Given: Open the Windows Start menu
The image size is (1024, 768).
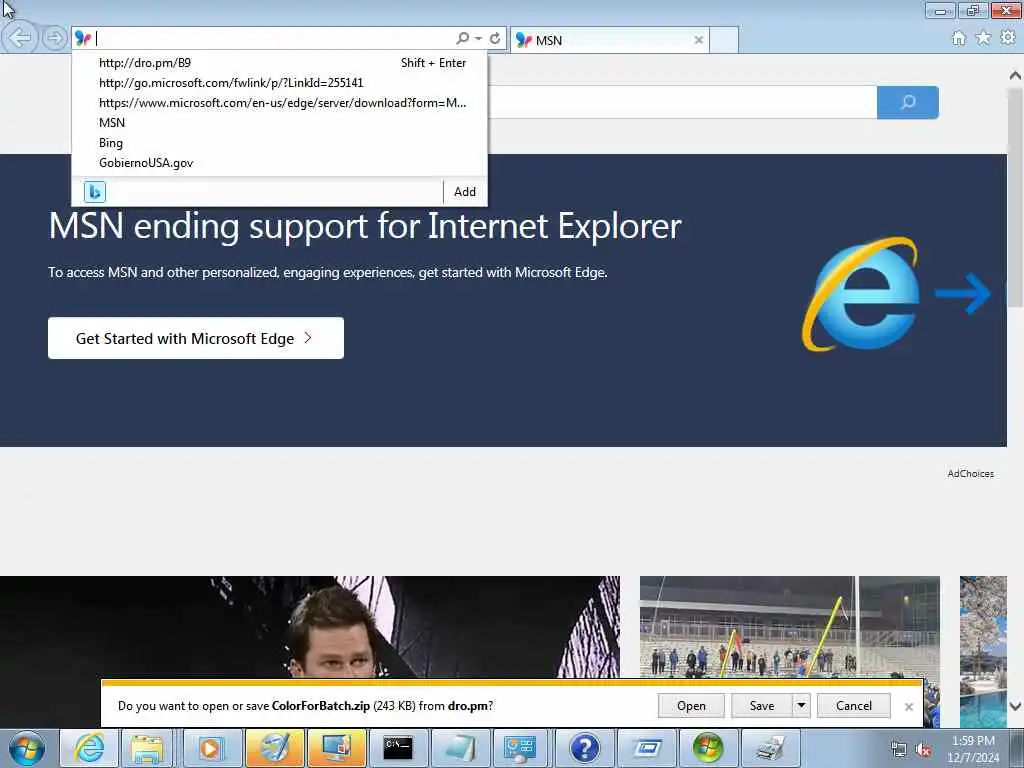Looking at the screenshot, I should [x=26, y=748].
